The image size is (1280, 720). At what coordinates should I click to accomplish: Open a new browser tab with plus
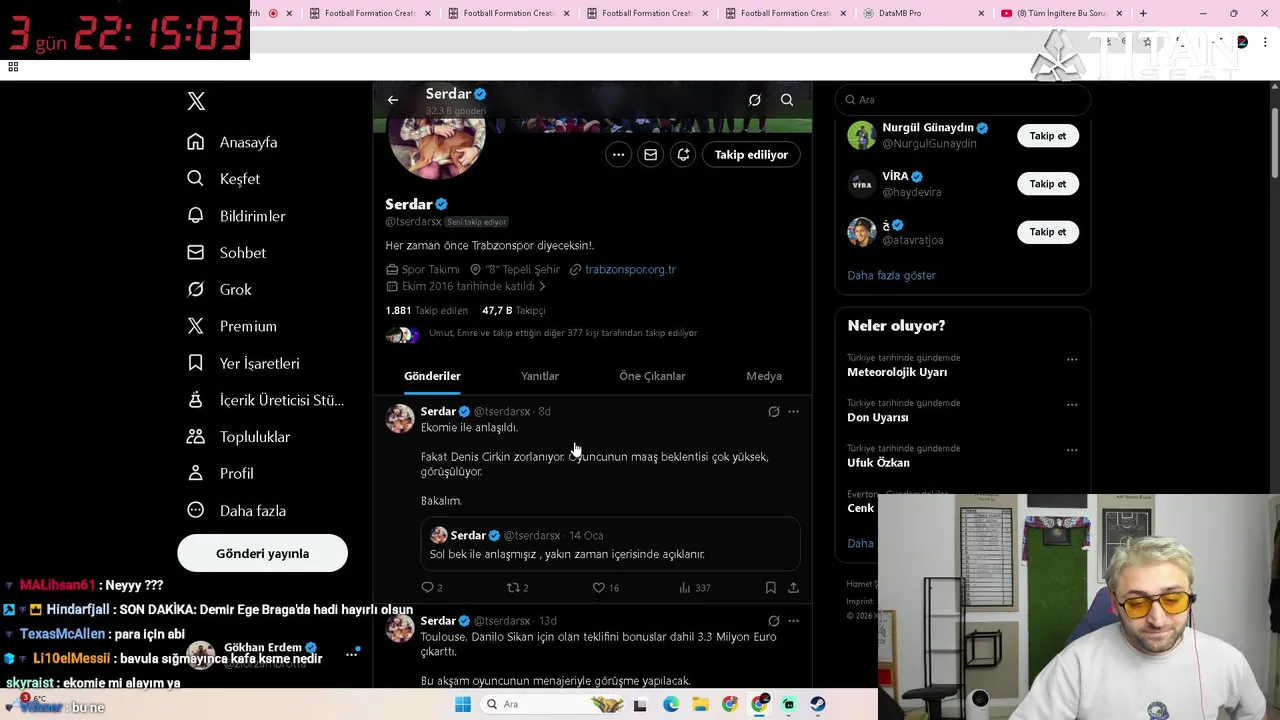click(x=1143, y=13)
